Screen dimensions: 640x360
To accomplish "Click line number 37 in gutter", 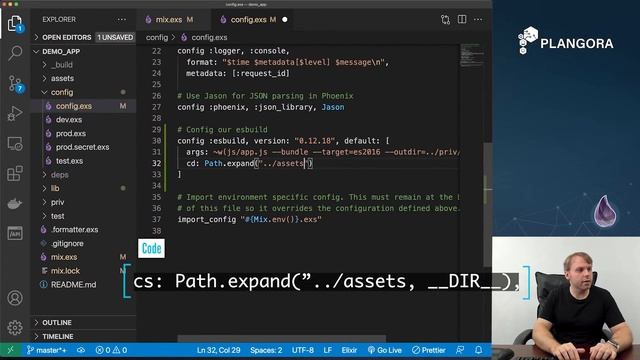I will click(x=156, y=219).
